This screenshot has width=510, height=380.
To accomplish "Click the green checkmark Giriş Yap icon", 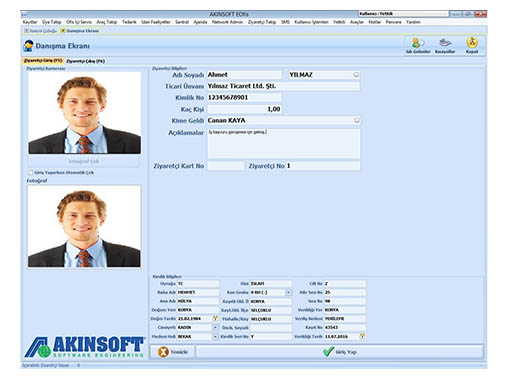I will point(328,351).
